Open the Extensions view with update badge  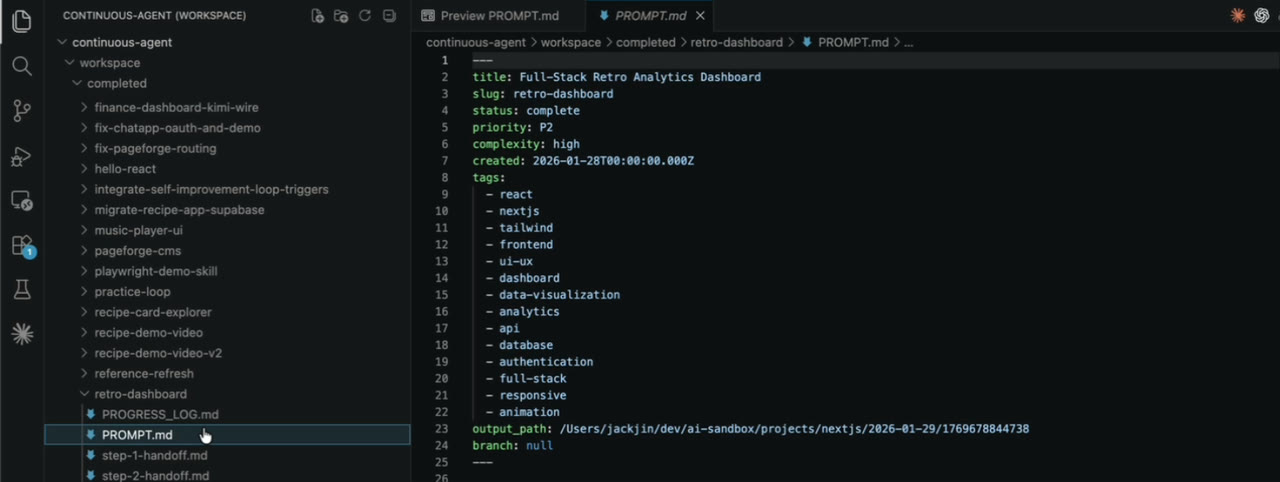(x=22, y=245)
